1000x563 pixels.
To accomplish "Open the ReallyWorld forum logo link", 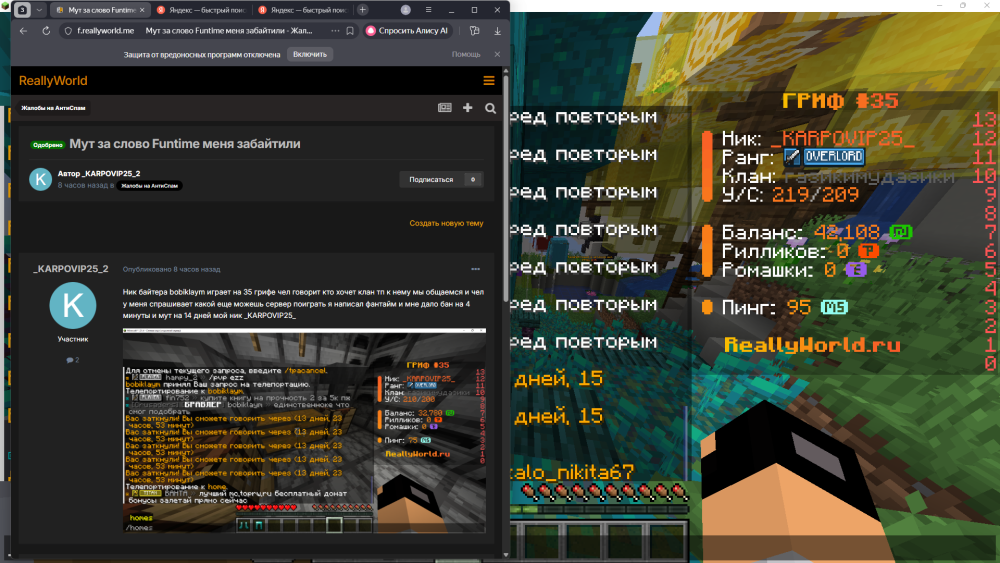I will pyautogui.click(x=53, y=81).
